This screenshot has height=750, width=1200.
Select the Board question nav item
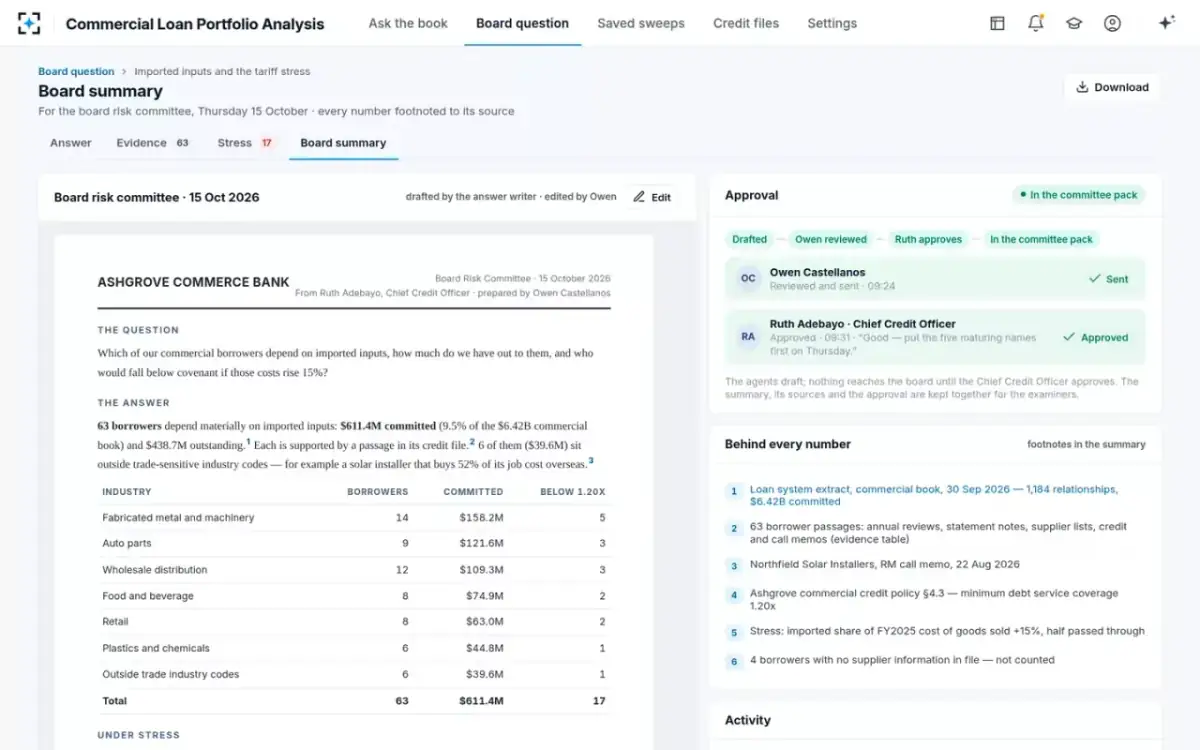point(522,23)
